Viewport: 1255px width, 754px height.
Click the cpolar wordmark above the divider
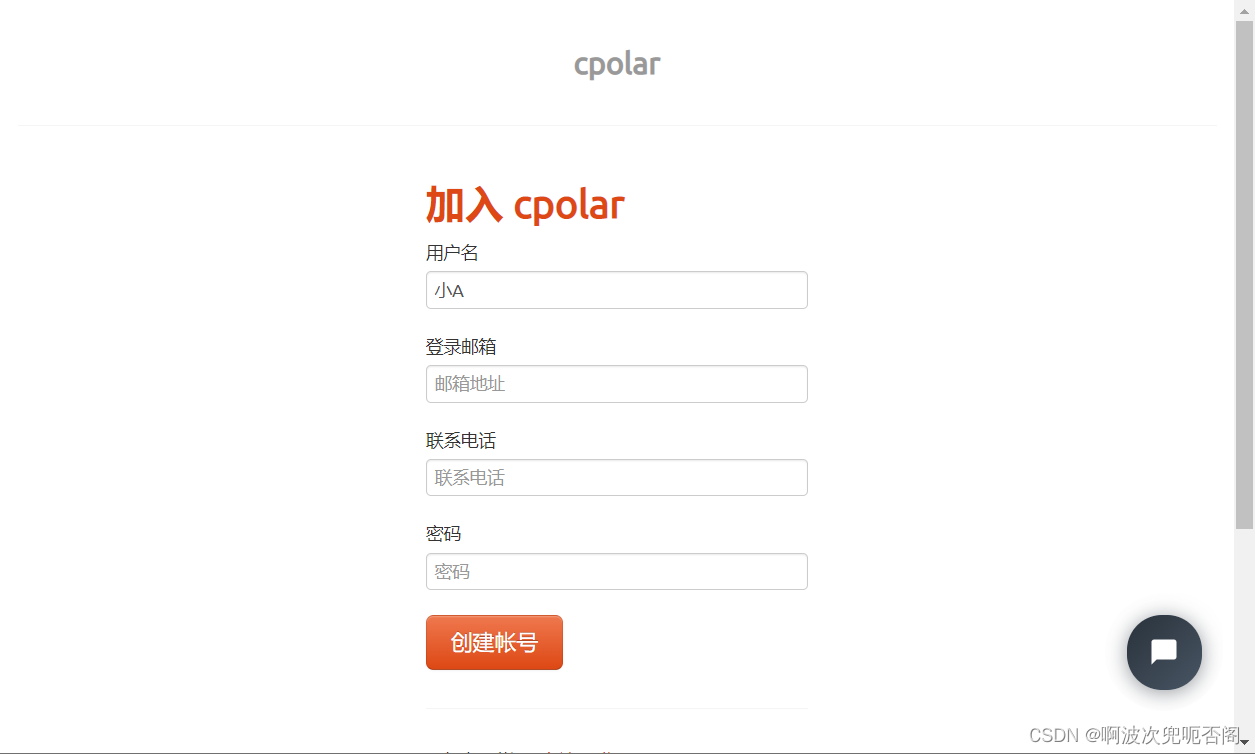point(616,63)
